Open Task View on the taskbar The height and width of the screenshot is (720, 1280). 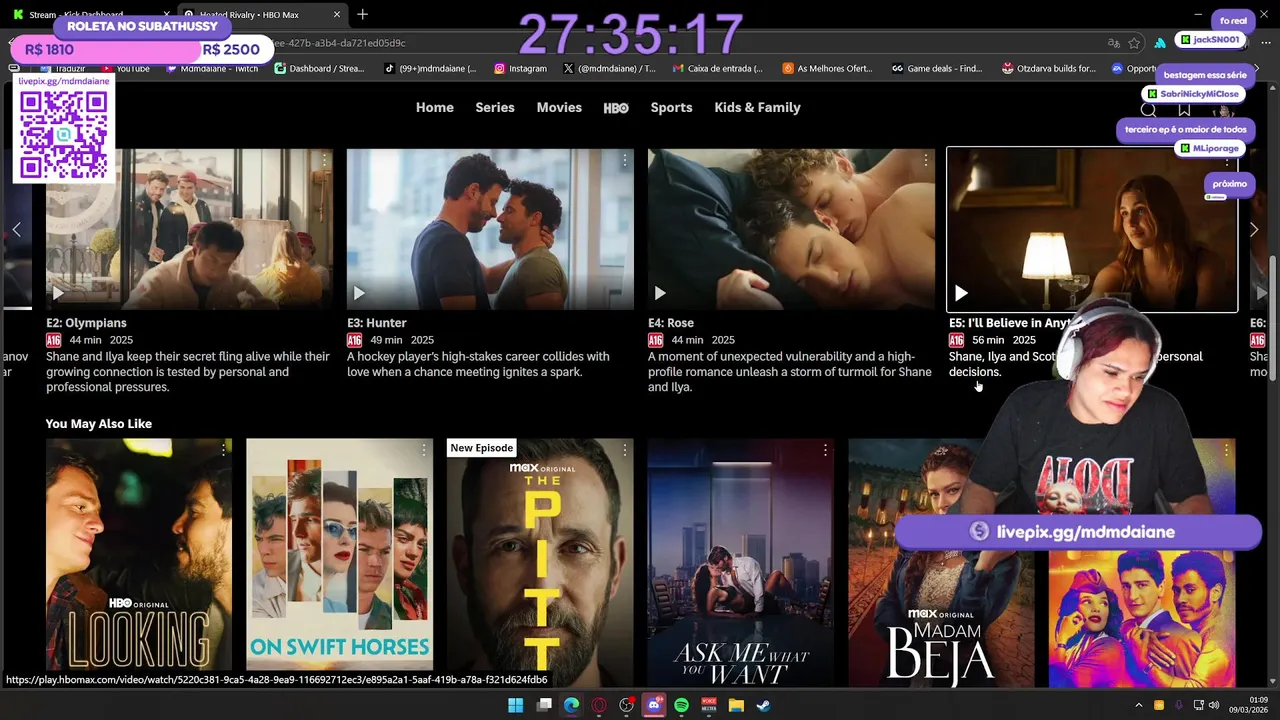tap(544, 705)
